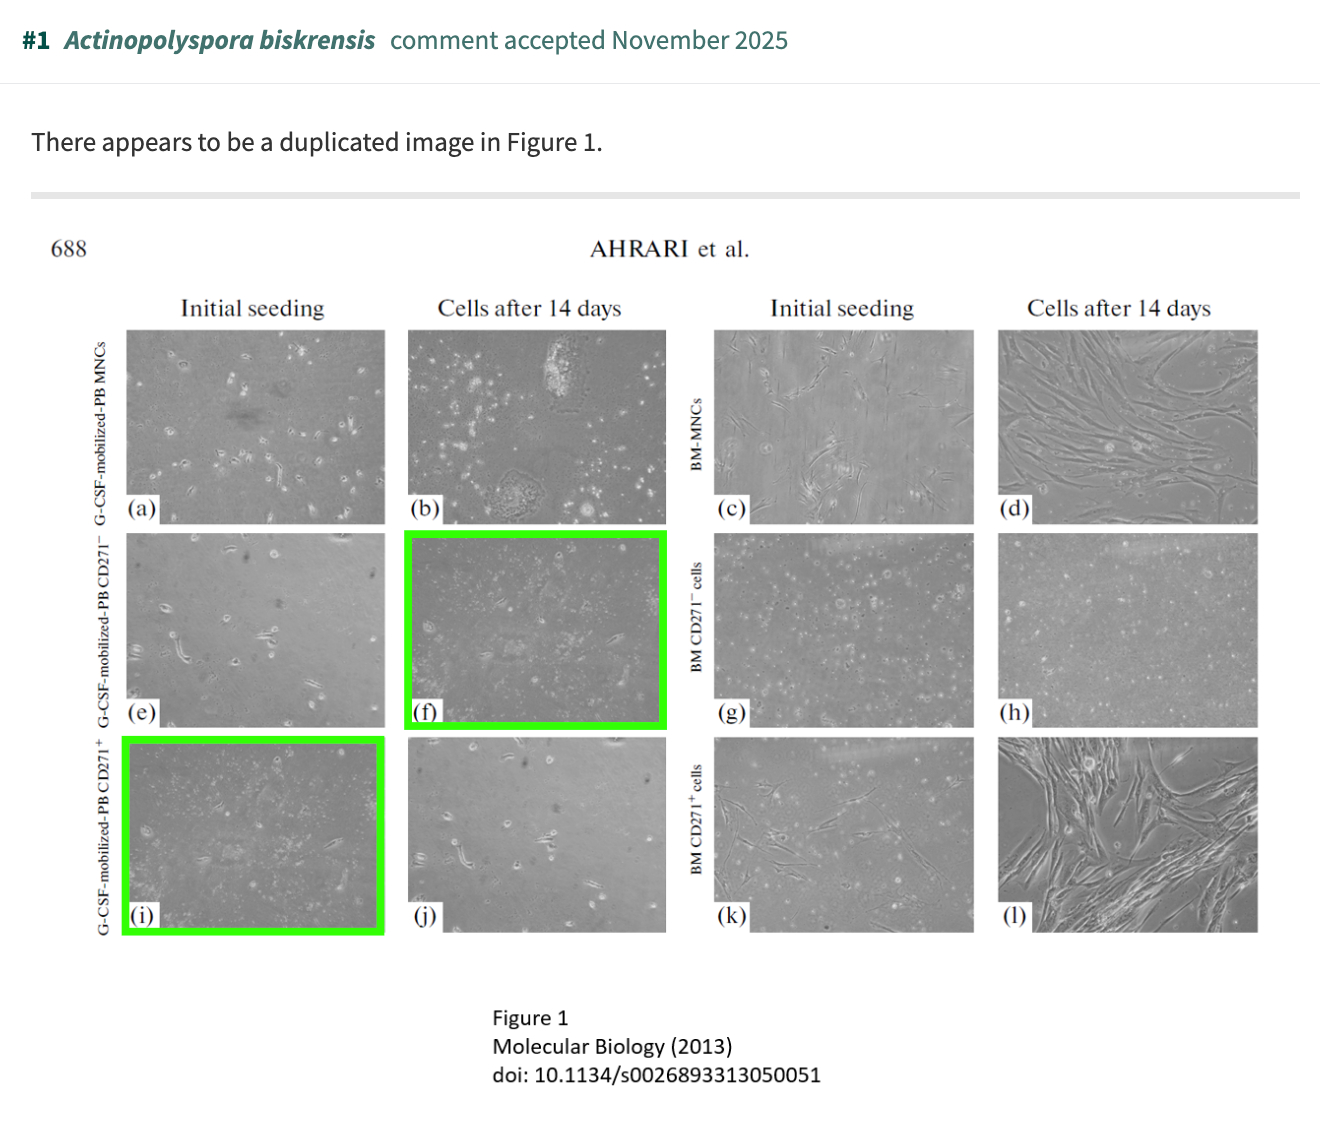Open panel (b) microscopy image
Screen dimensions: 1320x1146
coord(537,427)
